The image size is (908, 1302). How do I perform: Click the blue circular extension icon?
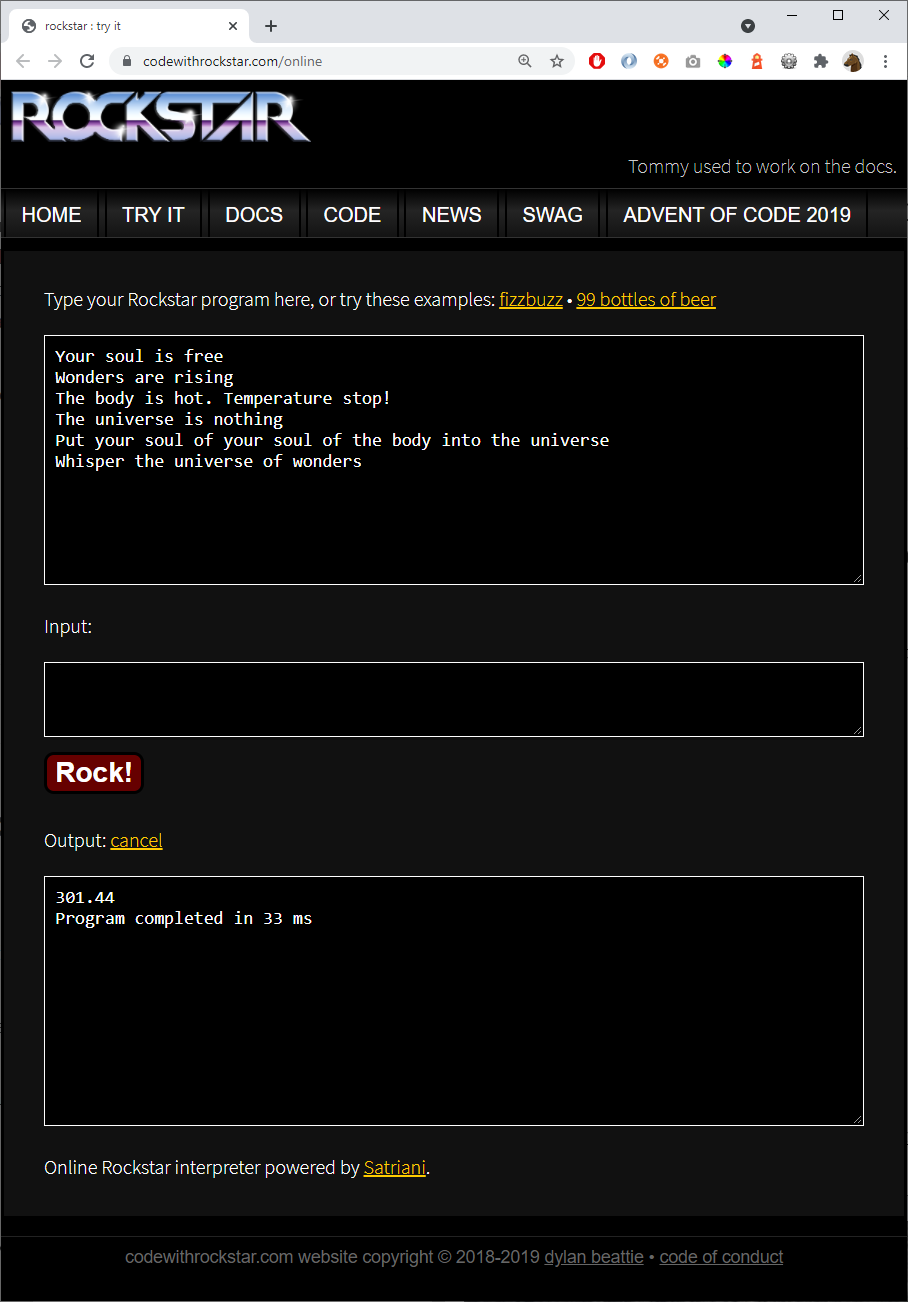629,61
